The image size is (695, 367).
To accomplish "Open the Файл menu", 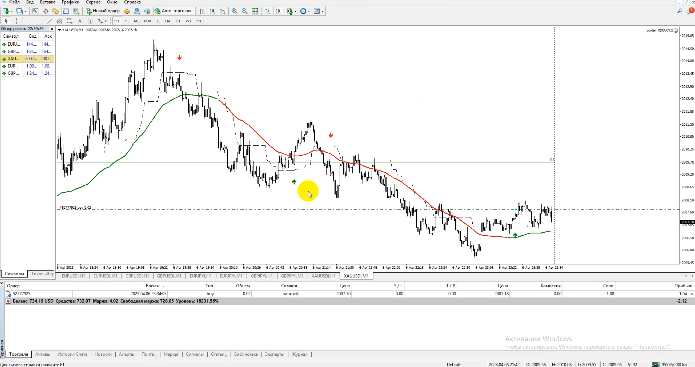I will tap(14, 2).
